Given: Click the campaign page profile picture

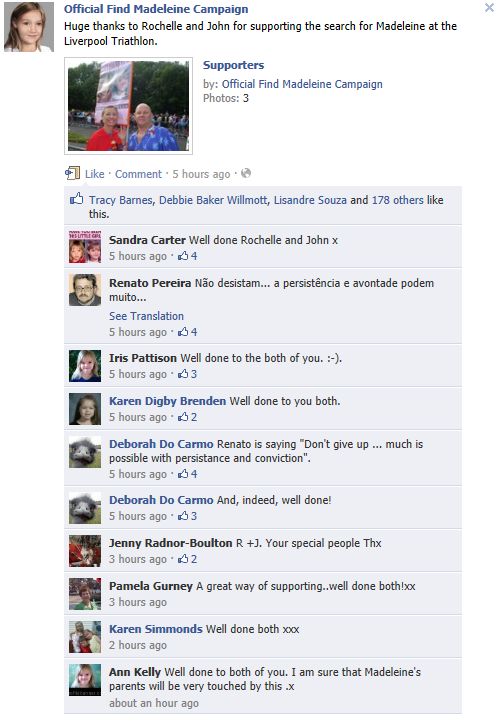Looking at the screenshot, I should coord(29,27).
